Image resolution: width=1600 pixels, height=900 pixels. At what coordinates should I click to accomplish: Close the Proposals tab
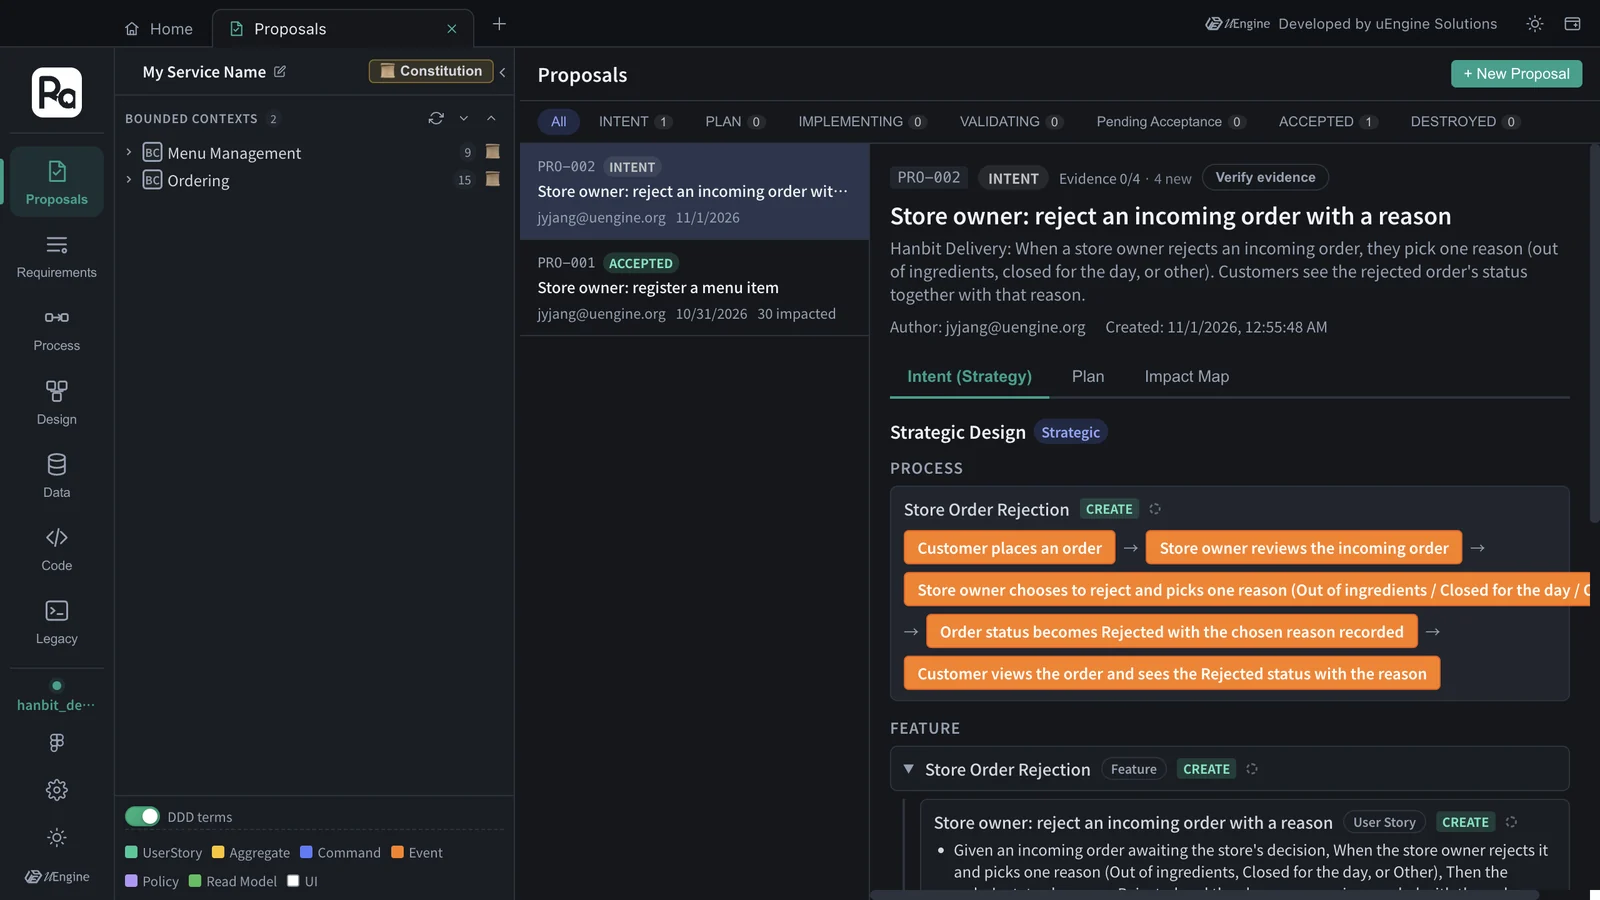[452, 29]
